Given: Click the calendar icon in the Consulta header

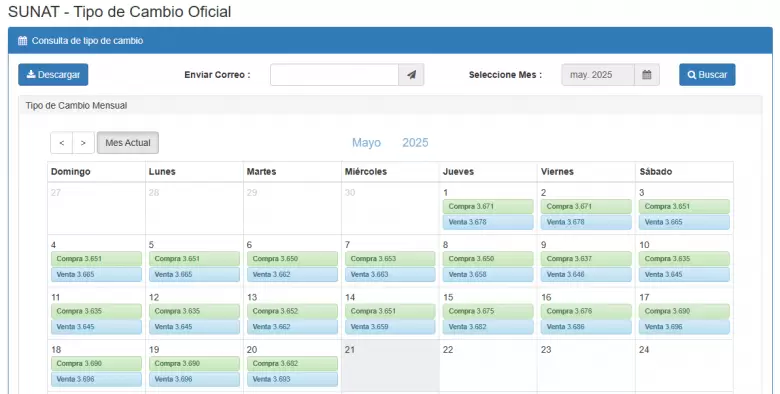Looking at the screenshot, I should pos(22,41).
